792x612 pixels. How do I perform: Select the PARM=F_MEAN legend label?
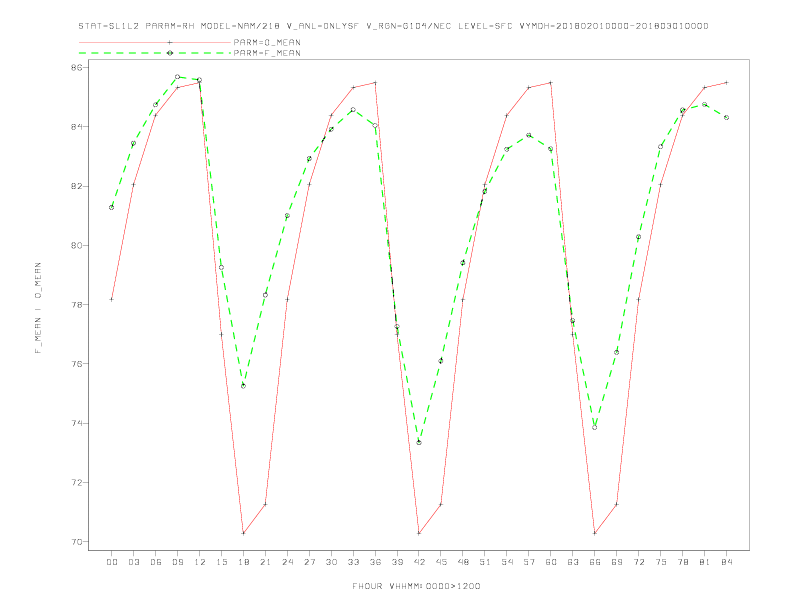click(x=267, y=53)
